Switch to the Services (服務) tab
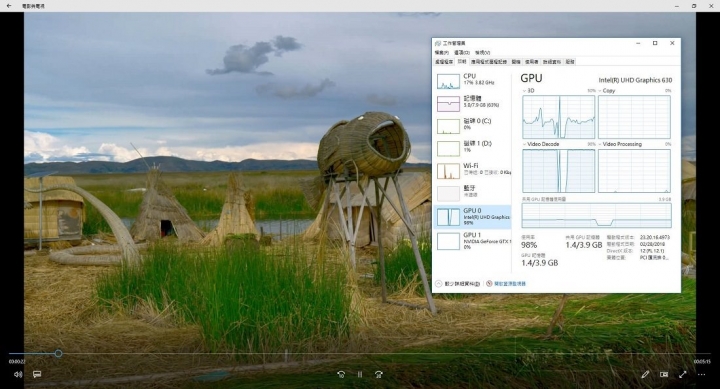Screen dimensions: 720x389 tap(570, 62)
